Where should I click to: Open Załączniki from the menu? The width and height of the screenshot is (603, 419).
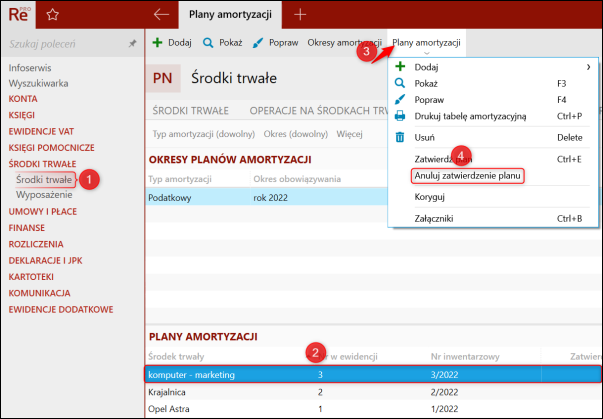[492, 218]
